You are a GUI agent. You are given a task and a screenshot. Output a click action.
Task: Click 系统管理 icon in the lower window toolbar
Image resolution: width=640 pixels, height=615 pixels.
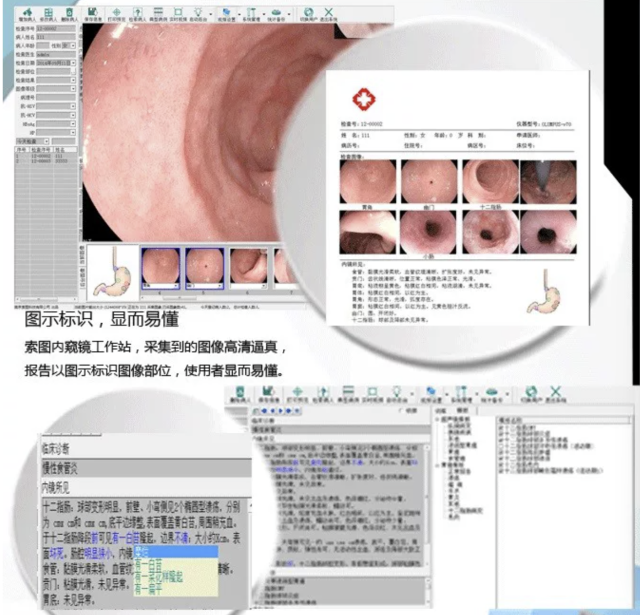(x=461, y=395)
